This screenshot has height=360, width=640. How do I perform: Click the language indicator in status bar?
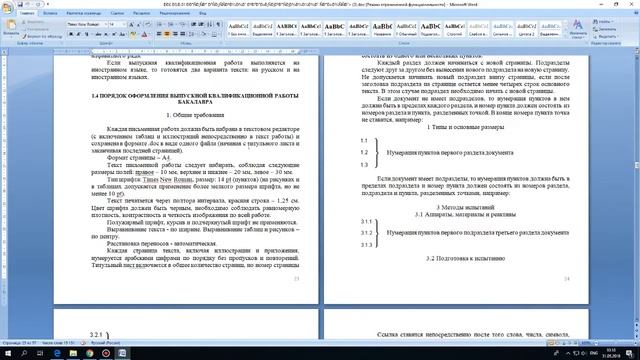coord(105,343)
